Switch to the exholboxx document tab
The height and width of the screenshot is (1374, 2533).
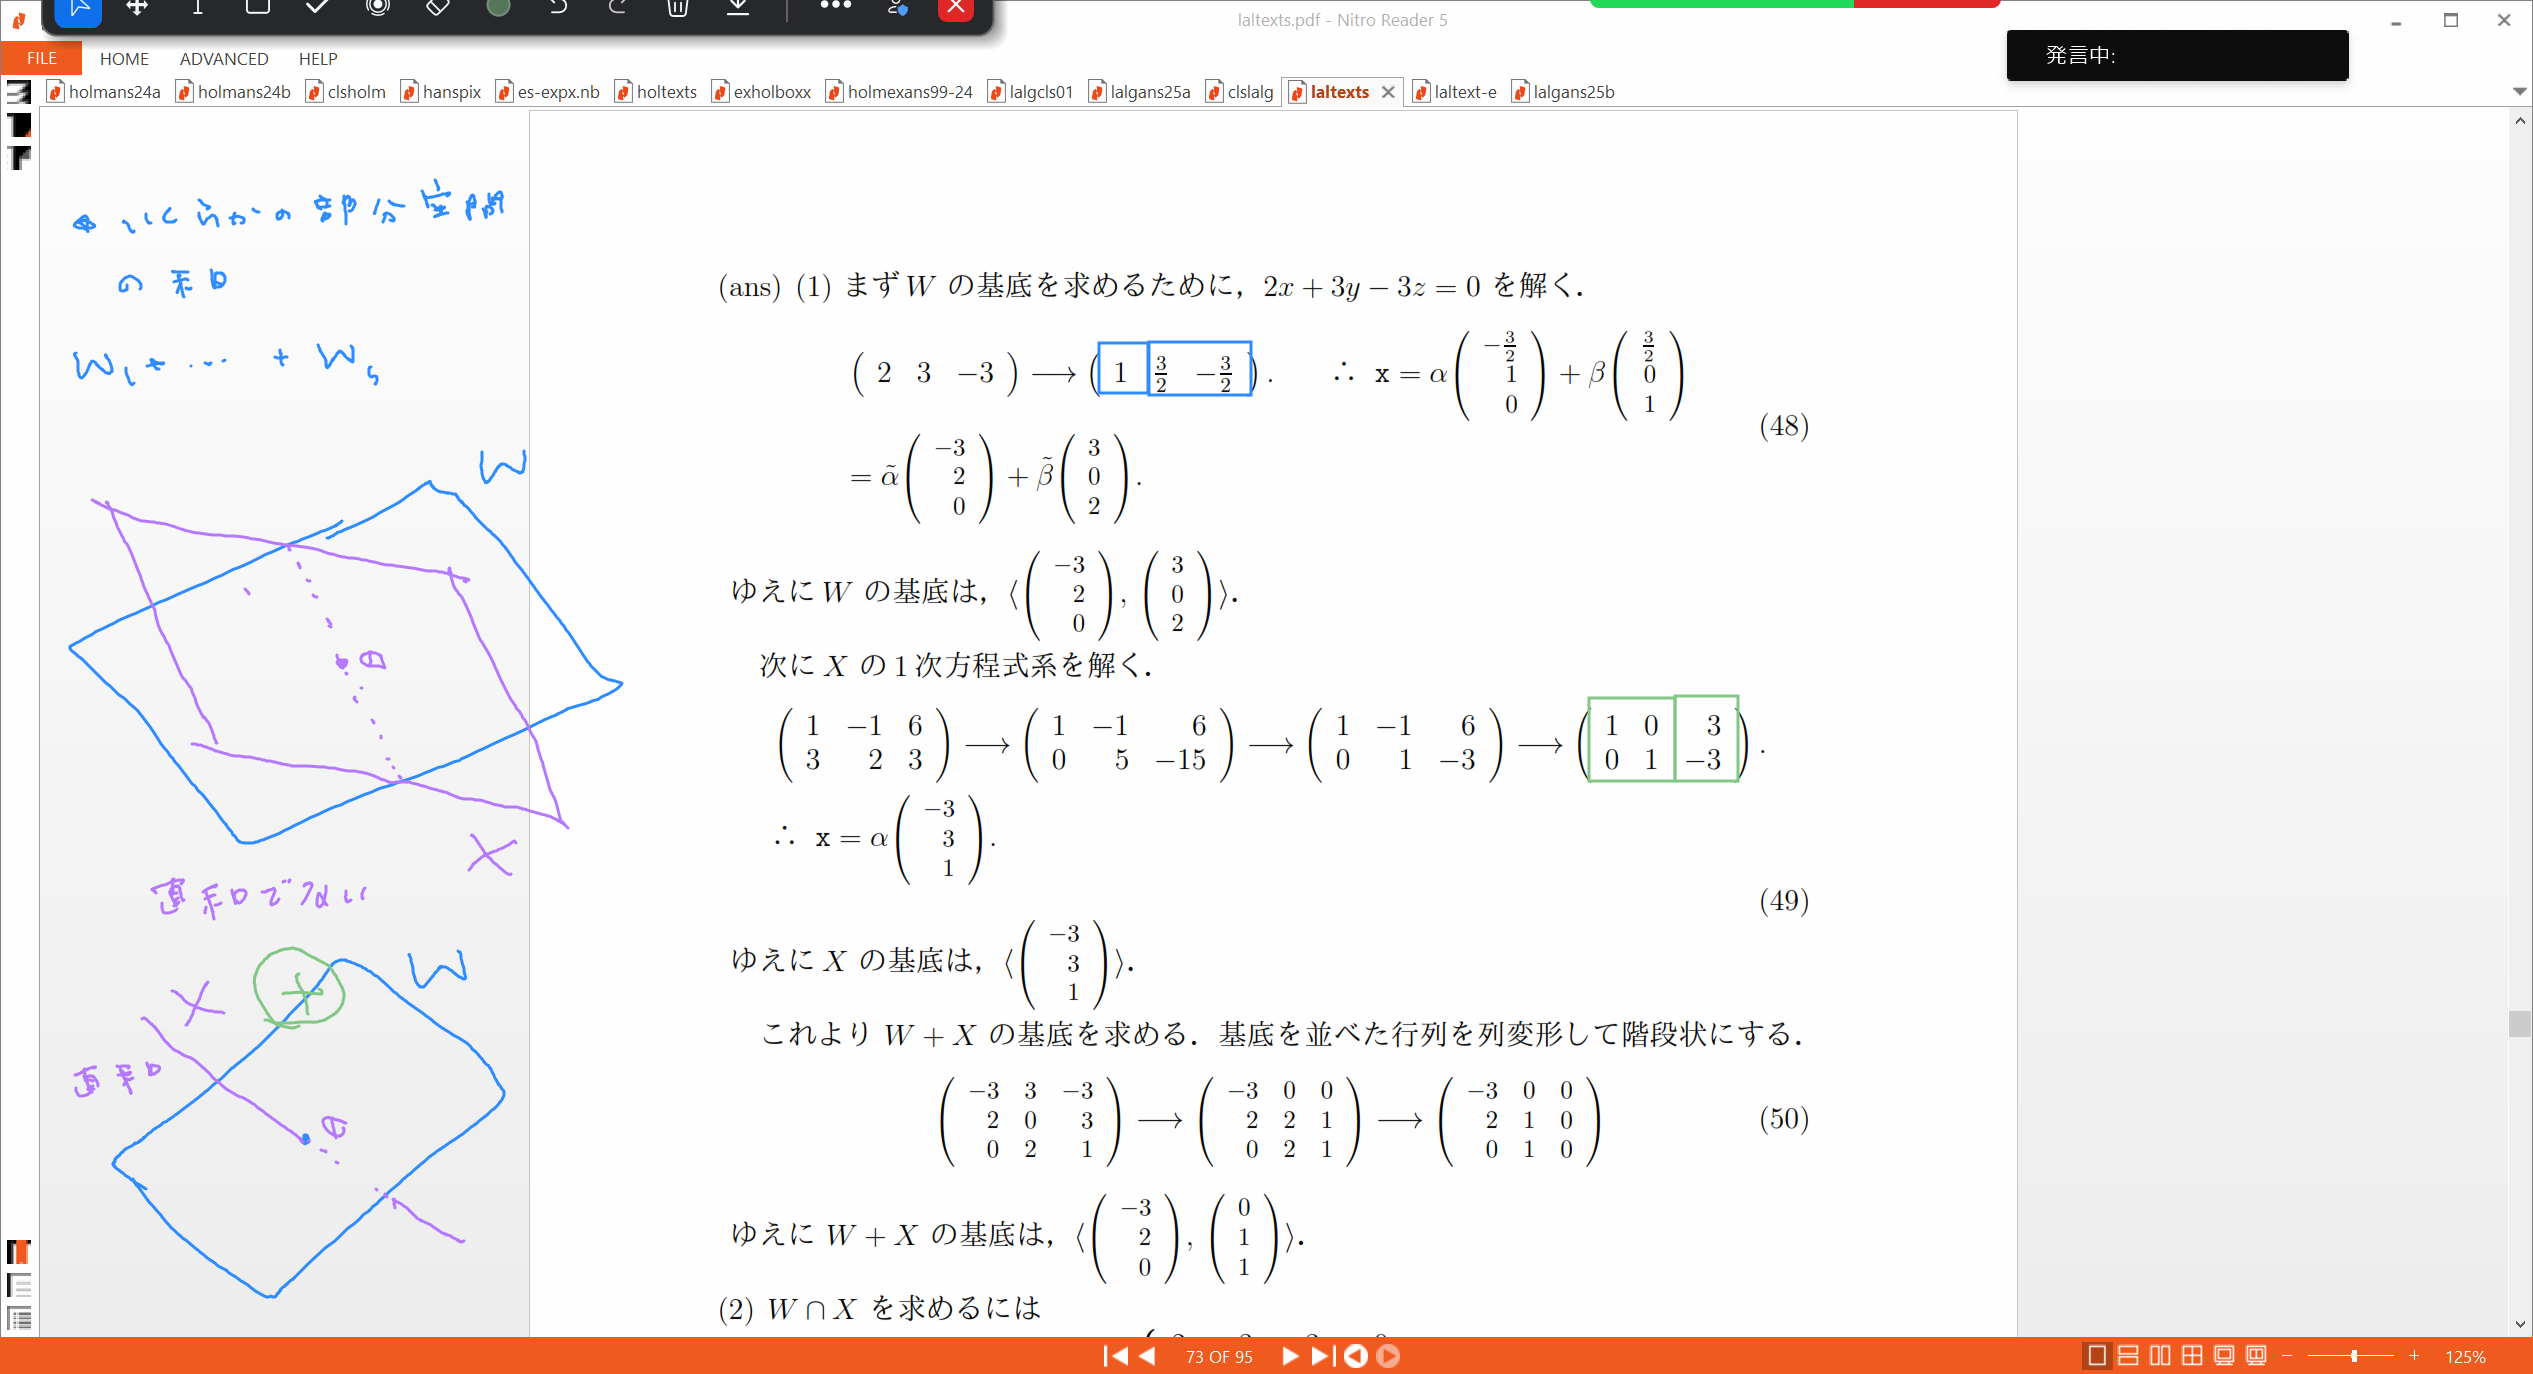click(x=762, y=92)
